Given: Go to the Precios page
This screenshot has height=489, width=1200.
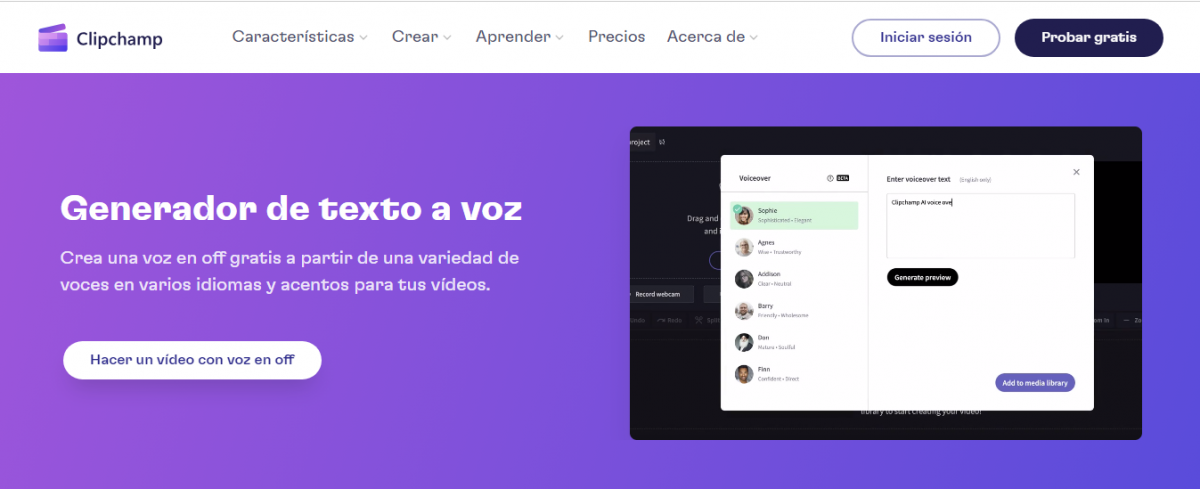Looking at the screenshot, I should 616,37.
